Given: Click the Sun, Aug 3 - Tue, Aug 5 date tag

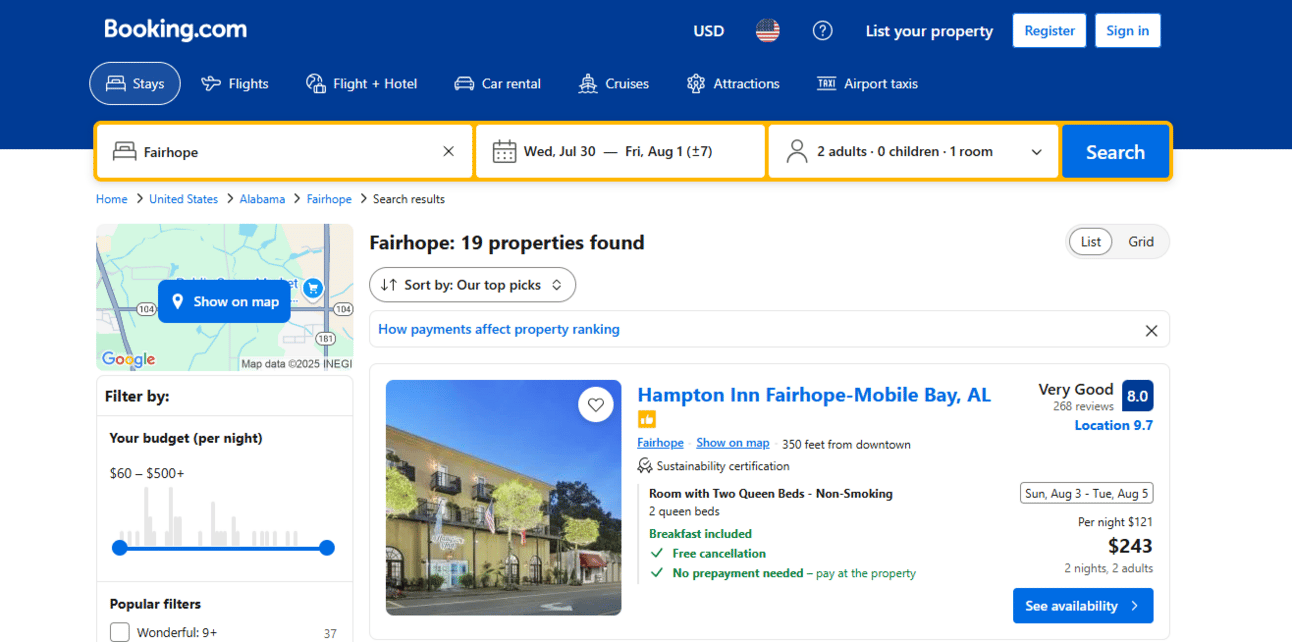Looking at the screenshot, I should click(1086, 493).
